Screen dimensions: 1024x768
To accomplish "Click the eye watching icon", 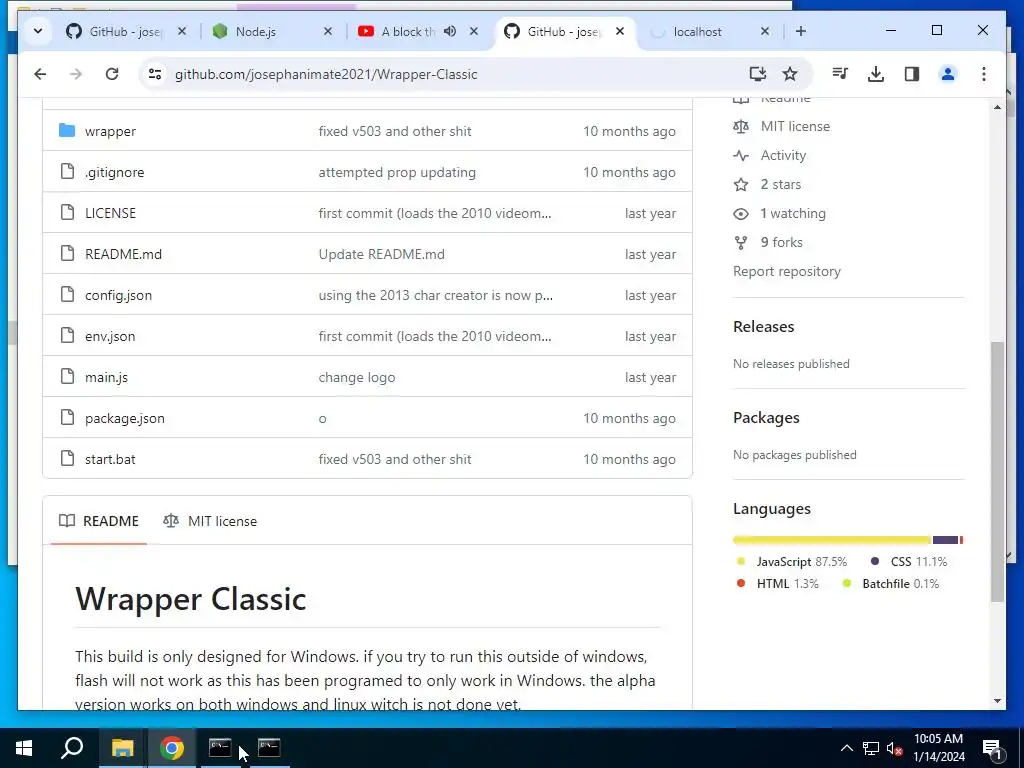I will pos(741,214).
